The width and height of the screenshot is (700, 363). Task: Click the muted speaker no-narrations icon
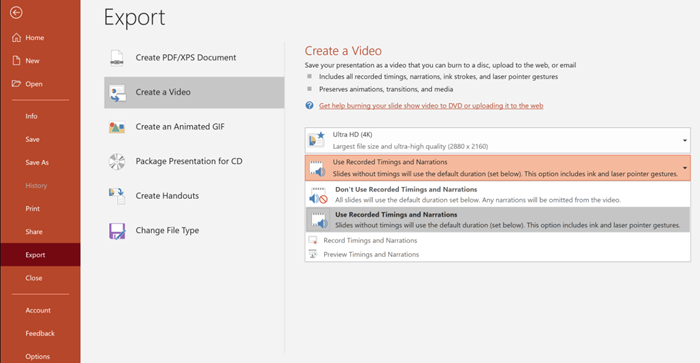(318, 196)
